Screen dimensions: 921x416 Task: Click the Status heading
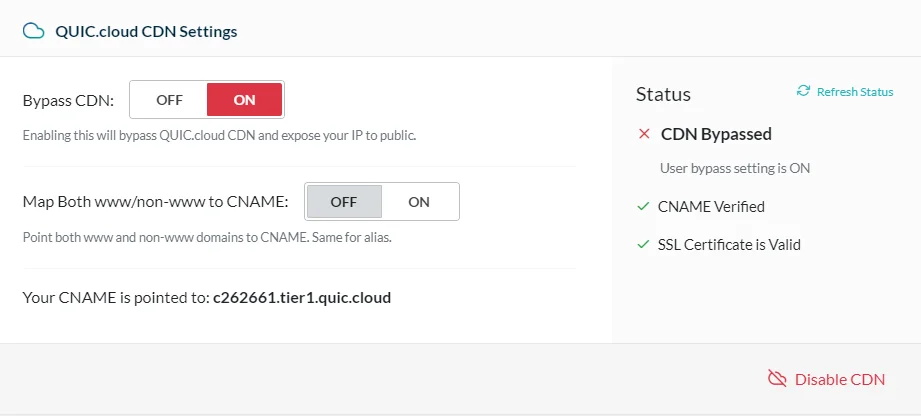coord(663,94)
